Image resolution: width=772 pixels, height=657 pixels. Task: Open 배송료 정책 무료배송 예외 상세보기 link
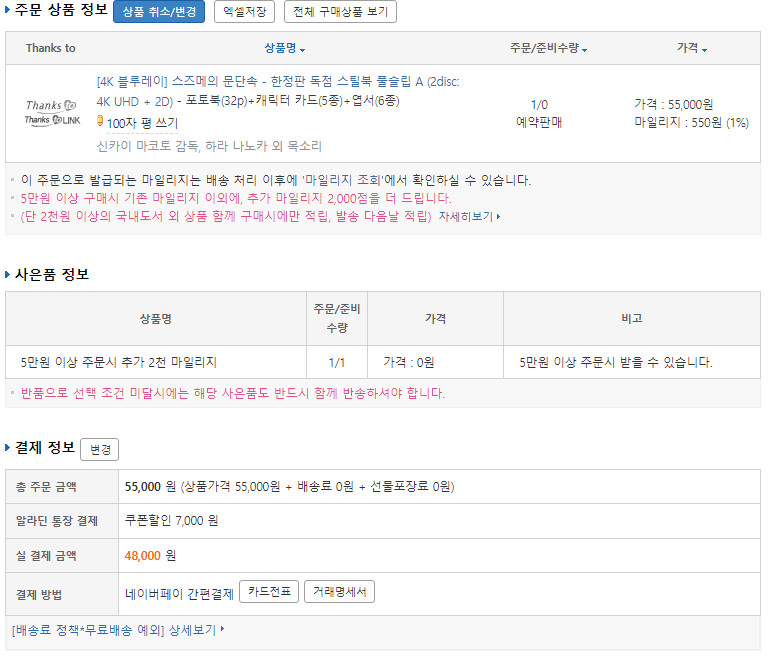coord(118,630)
